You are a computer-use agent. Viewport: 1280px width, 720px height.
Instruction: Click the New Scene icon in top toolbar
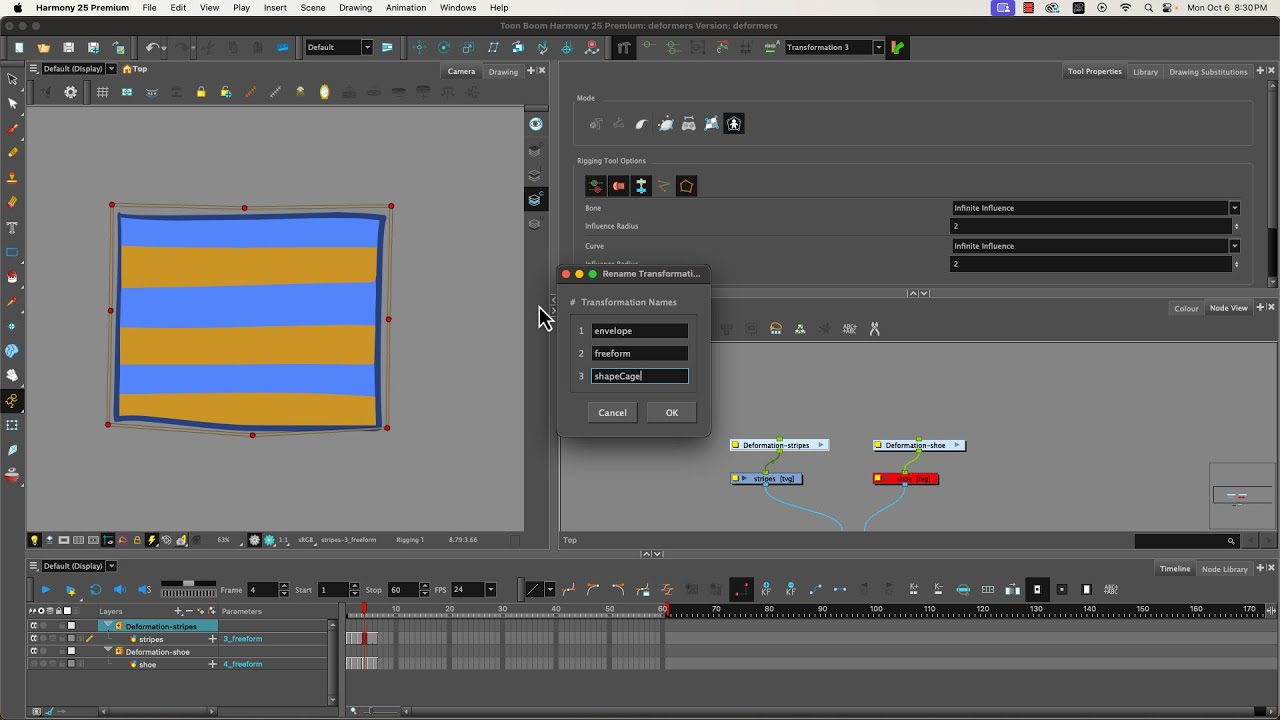click(19, 47)
